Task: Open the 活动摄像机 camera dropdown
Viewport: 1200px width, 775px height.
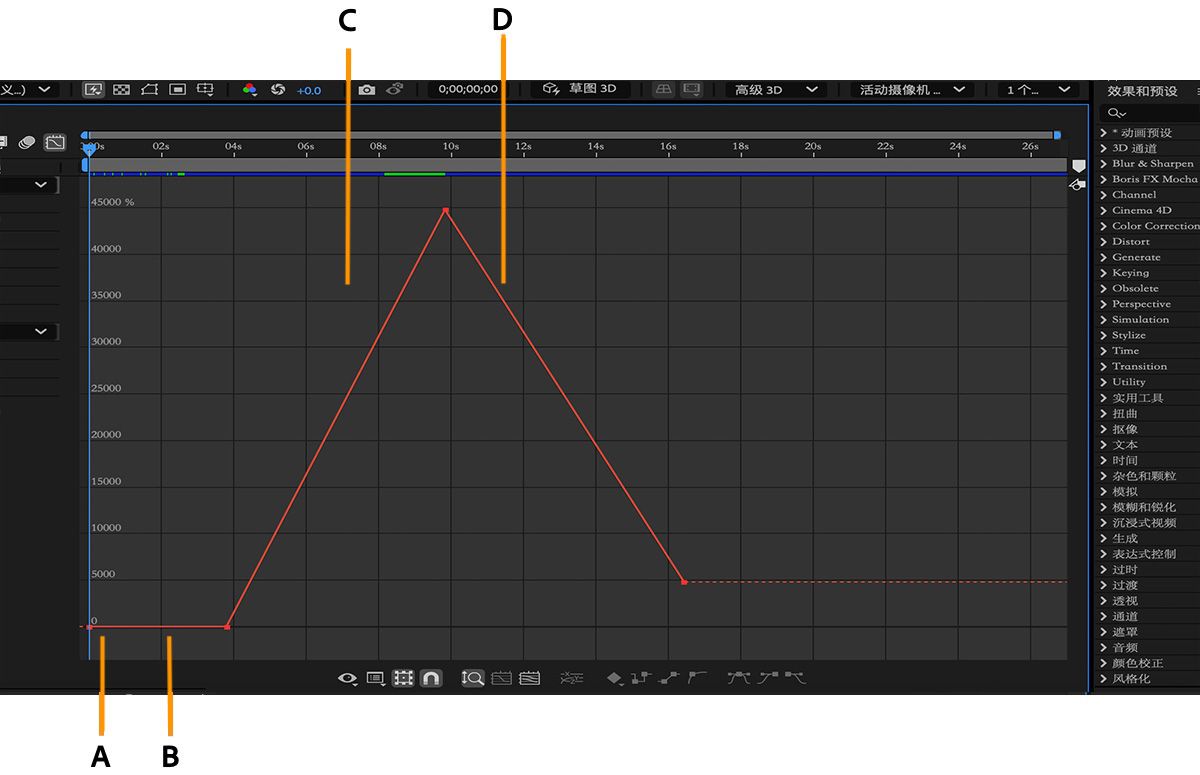Action: pyautogui.click(x=912, y=89)
